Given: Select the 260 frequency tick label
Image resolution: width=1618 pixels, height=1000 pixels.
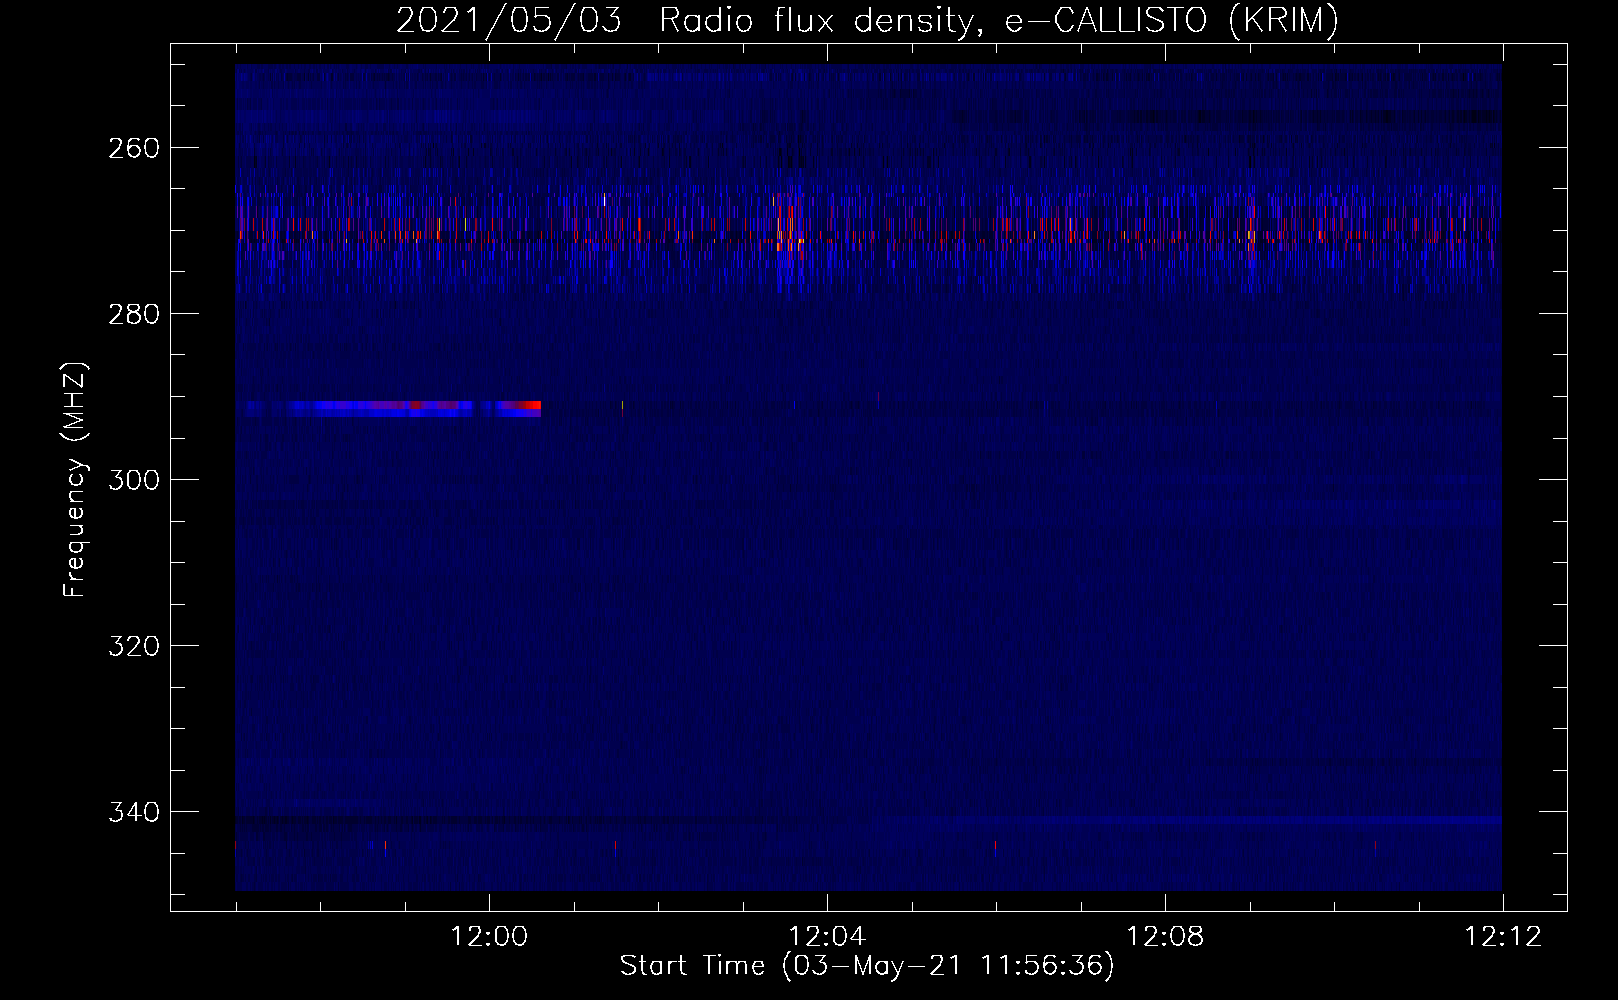Looking at the screenshot, I should (134, 148).
